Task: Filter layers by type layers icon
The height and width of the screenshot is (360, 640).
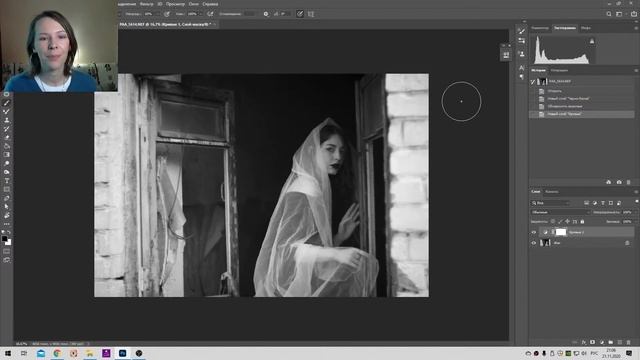Action: 603,203
